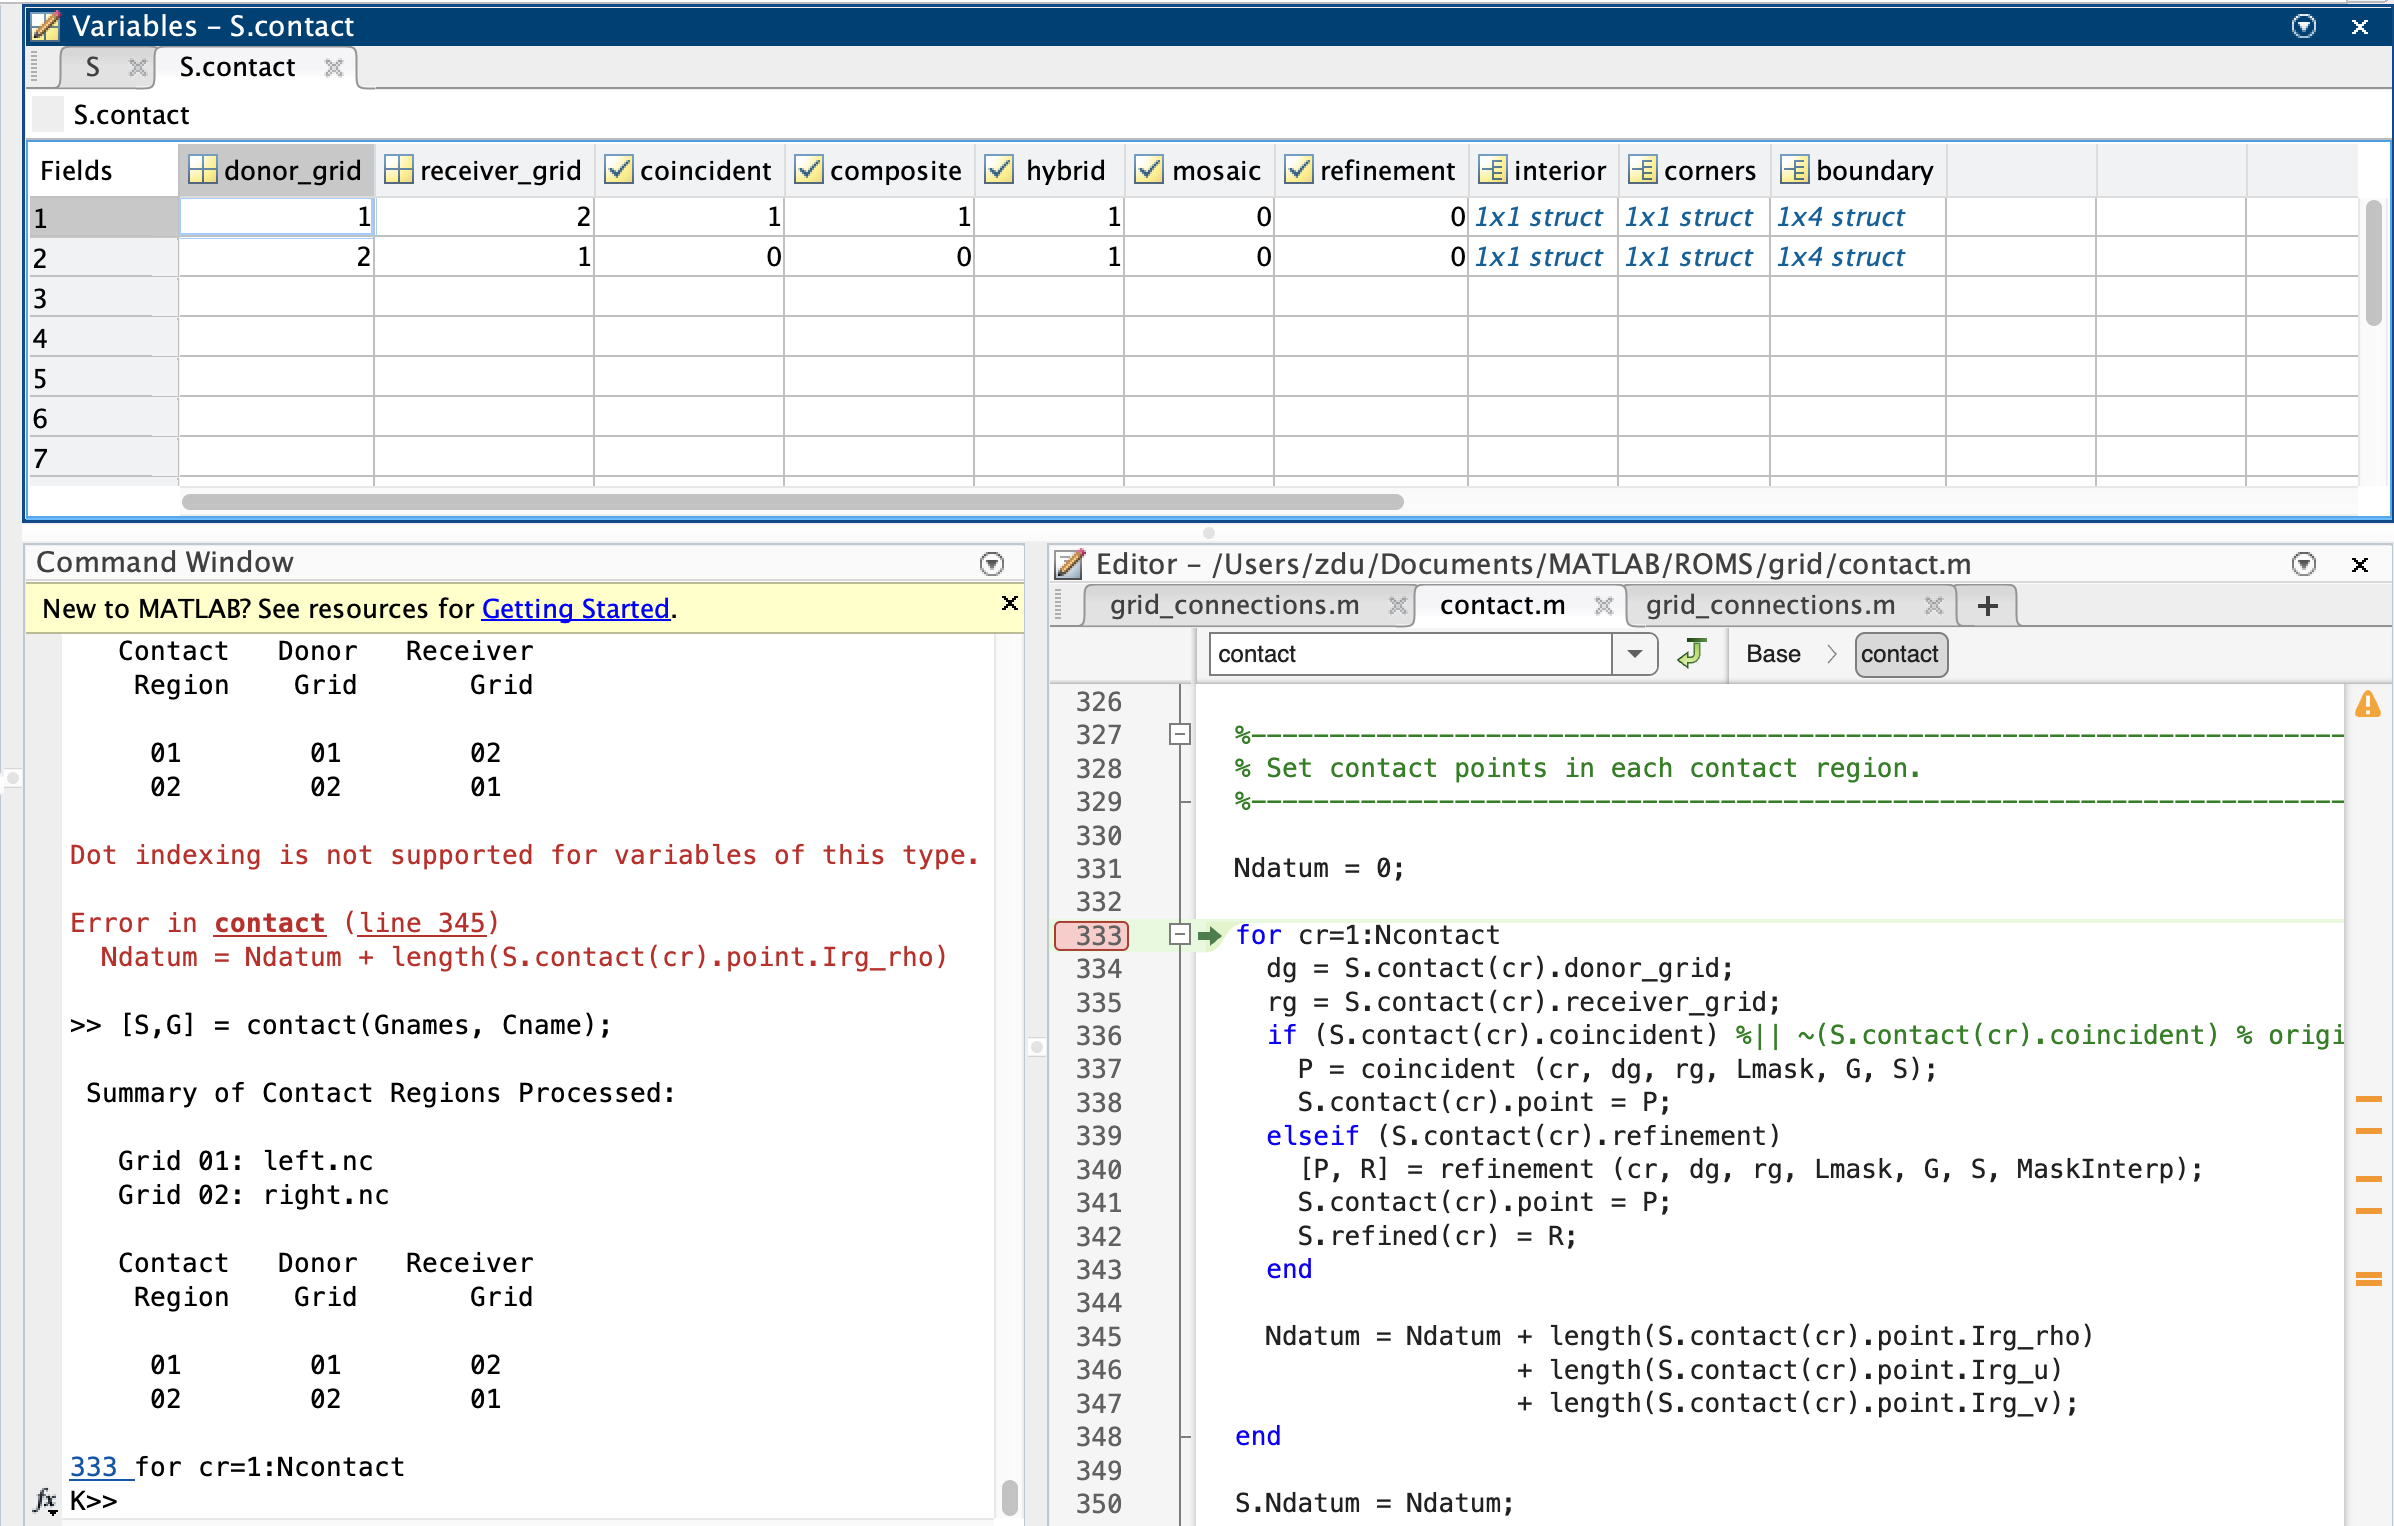2394x1526 pixels.
Task: Open the Getting Started link
Action: pyautogui.click(x=575, y=608)
